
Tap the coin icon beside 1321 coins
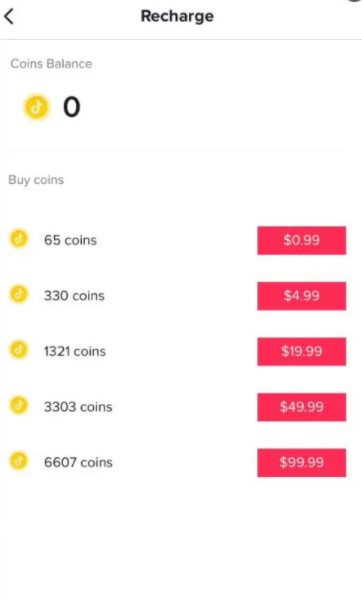coord(19,350)
